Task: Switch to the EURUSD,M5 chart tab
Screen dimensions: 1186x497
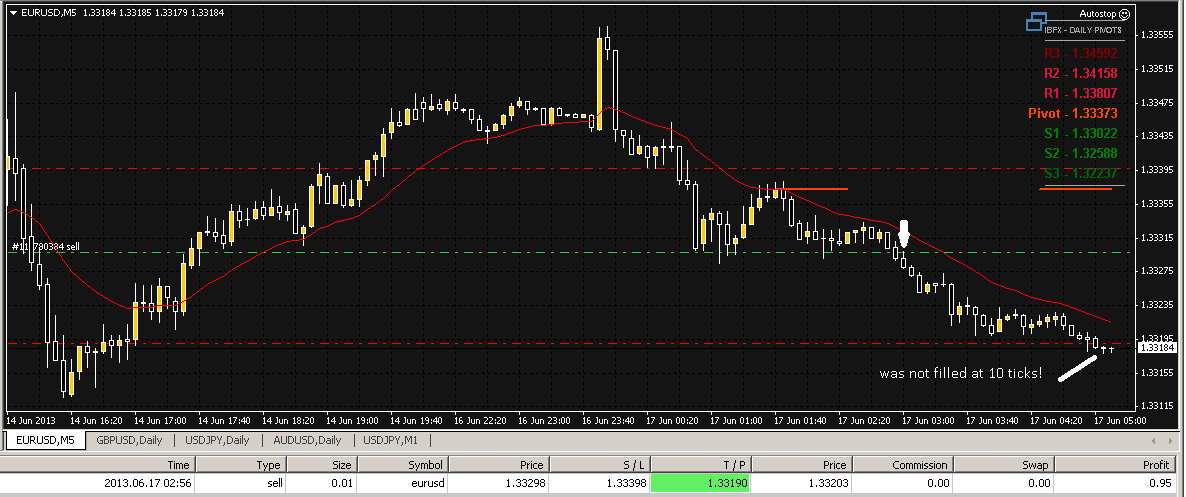Action: [47, 440]
